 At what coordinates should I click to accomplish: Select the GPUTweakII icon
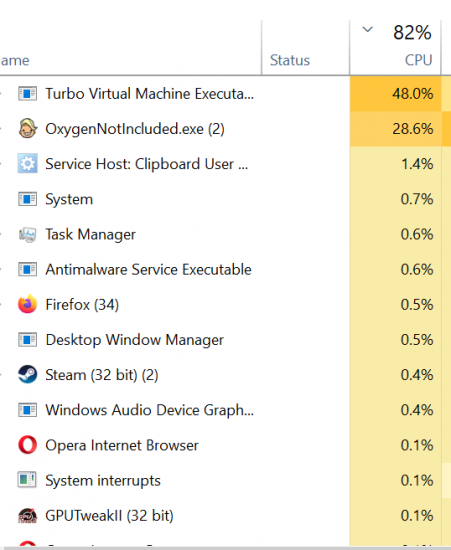pos(27,515)
